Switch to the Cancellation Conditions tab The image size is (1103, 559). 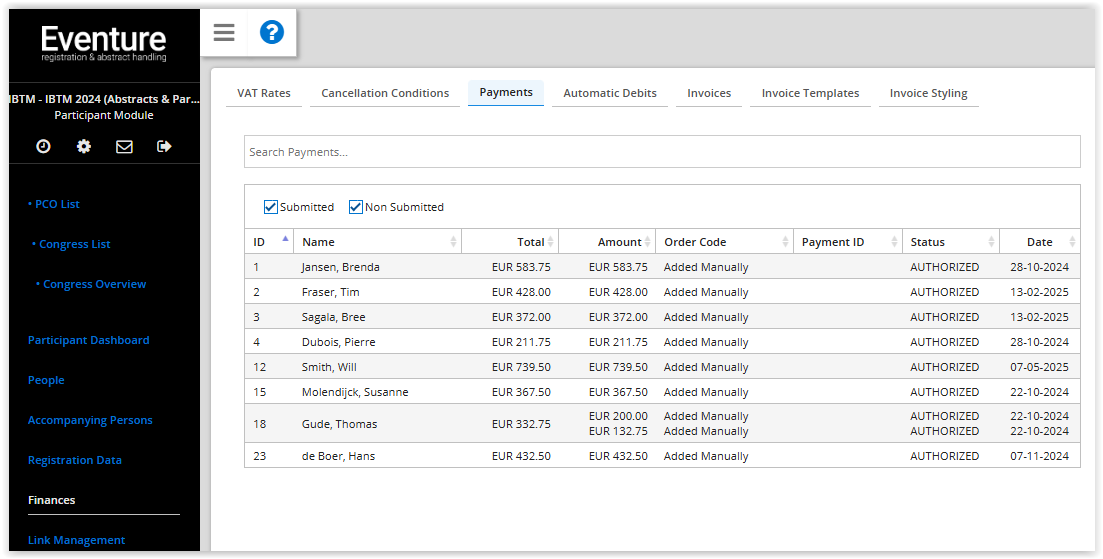(x=385, y=93)
